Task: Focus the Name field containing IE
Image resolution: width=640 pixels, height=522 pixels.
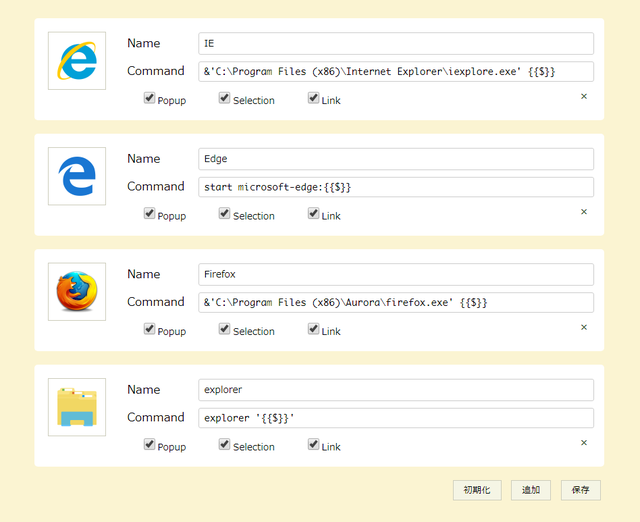Action: 396,44
